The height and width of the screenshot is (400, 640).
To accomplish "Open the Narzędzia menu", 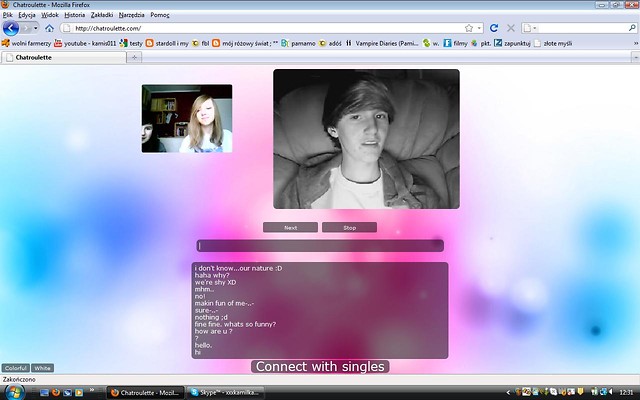I will [131, 15].
